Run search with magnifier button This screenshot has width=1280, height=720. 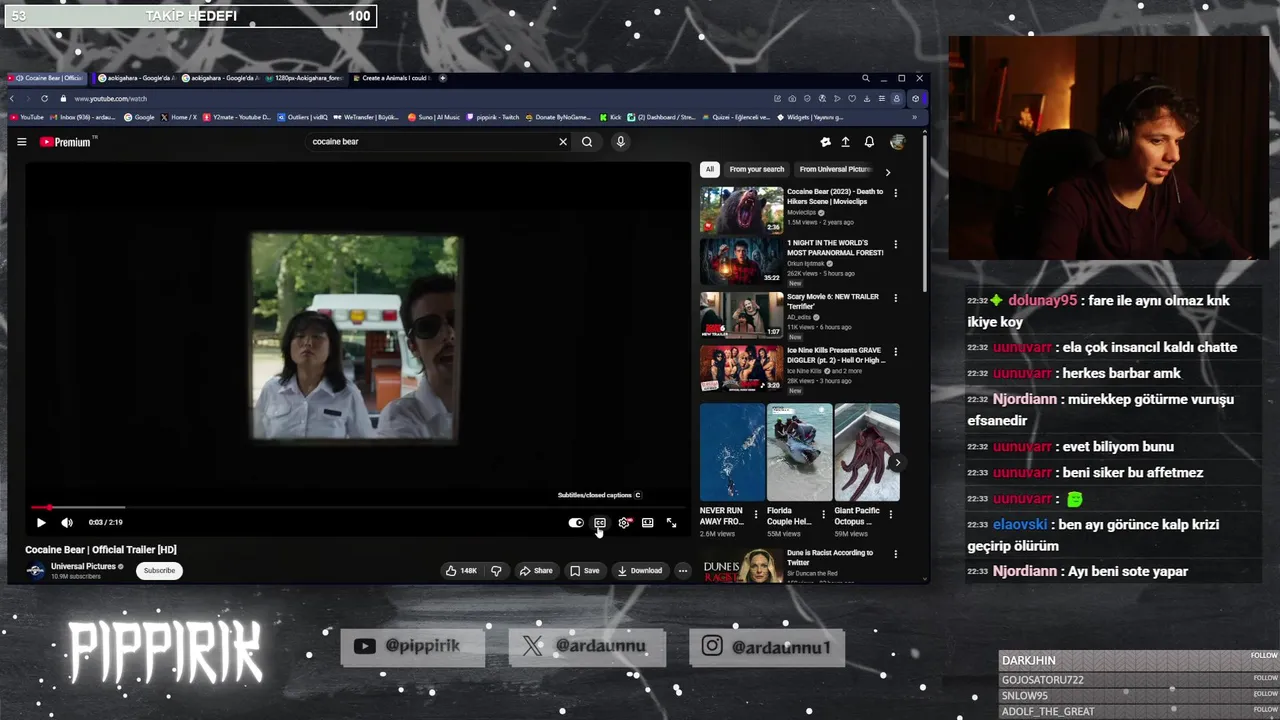point(587,142)
